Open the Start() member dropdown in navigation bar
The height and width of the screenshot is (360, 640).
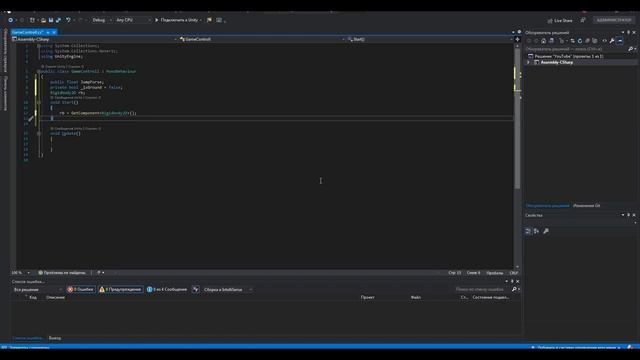point(430,40)
